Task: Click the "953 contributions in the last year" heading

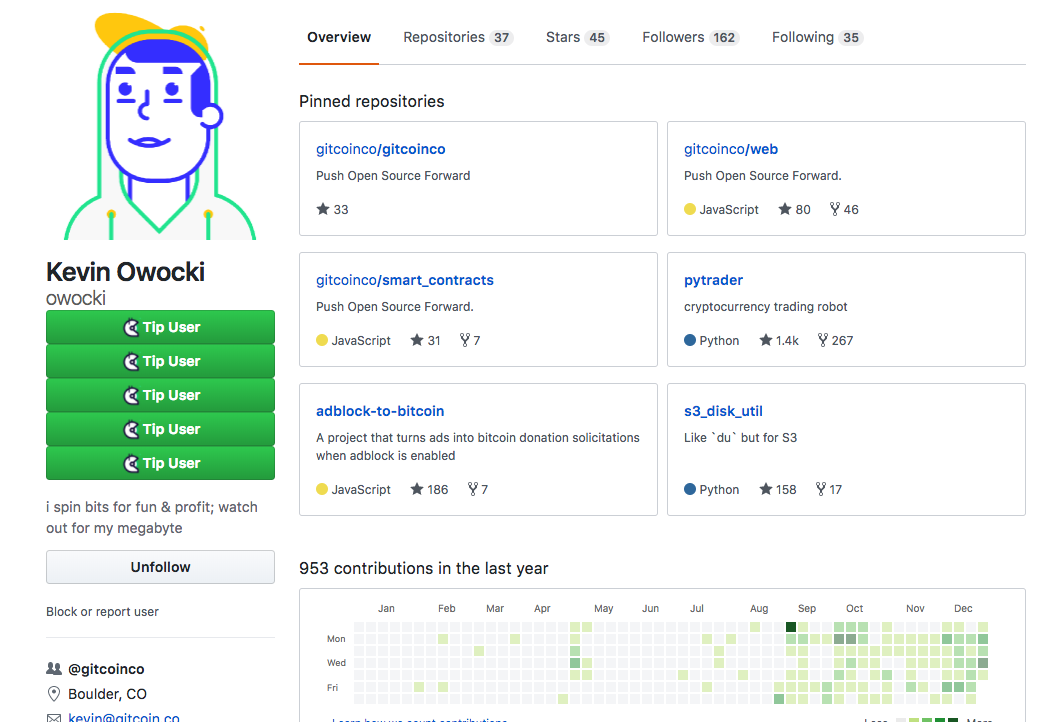Action: pyautogui.click(x=423, y=568)
